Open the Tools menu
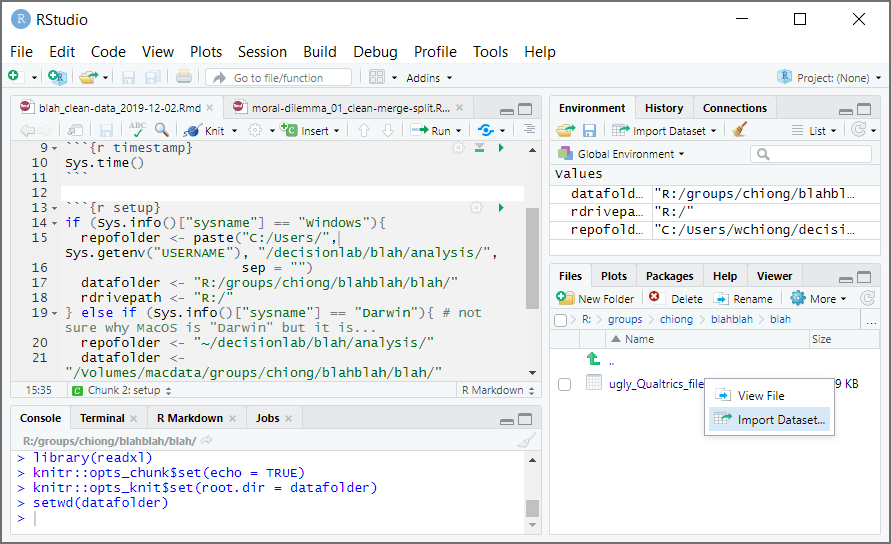Image resolution: width=891 pixels, height=544 pixels. coord(490,52)
